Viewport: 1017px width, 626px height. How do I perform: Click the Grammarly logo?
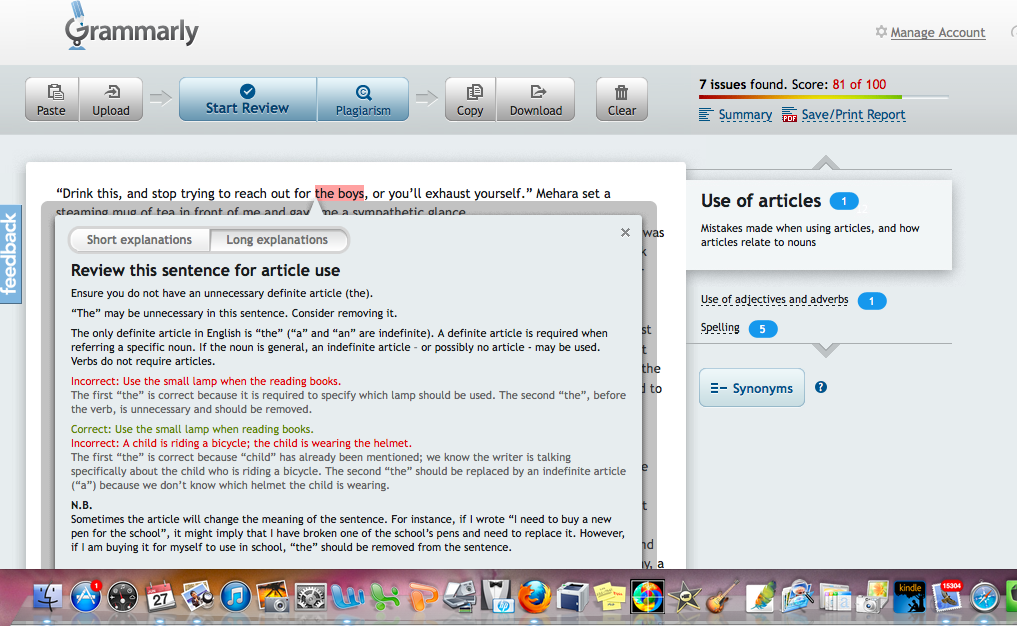click(x=132, y=27)
